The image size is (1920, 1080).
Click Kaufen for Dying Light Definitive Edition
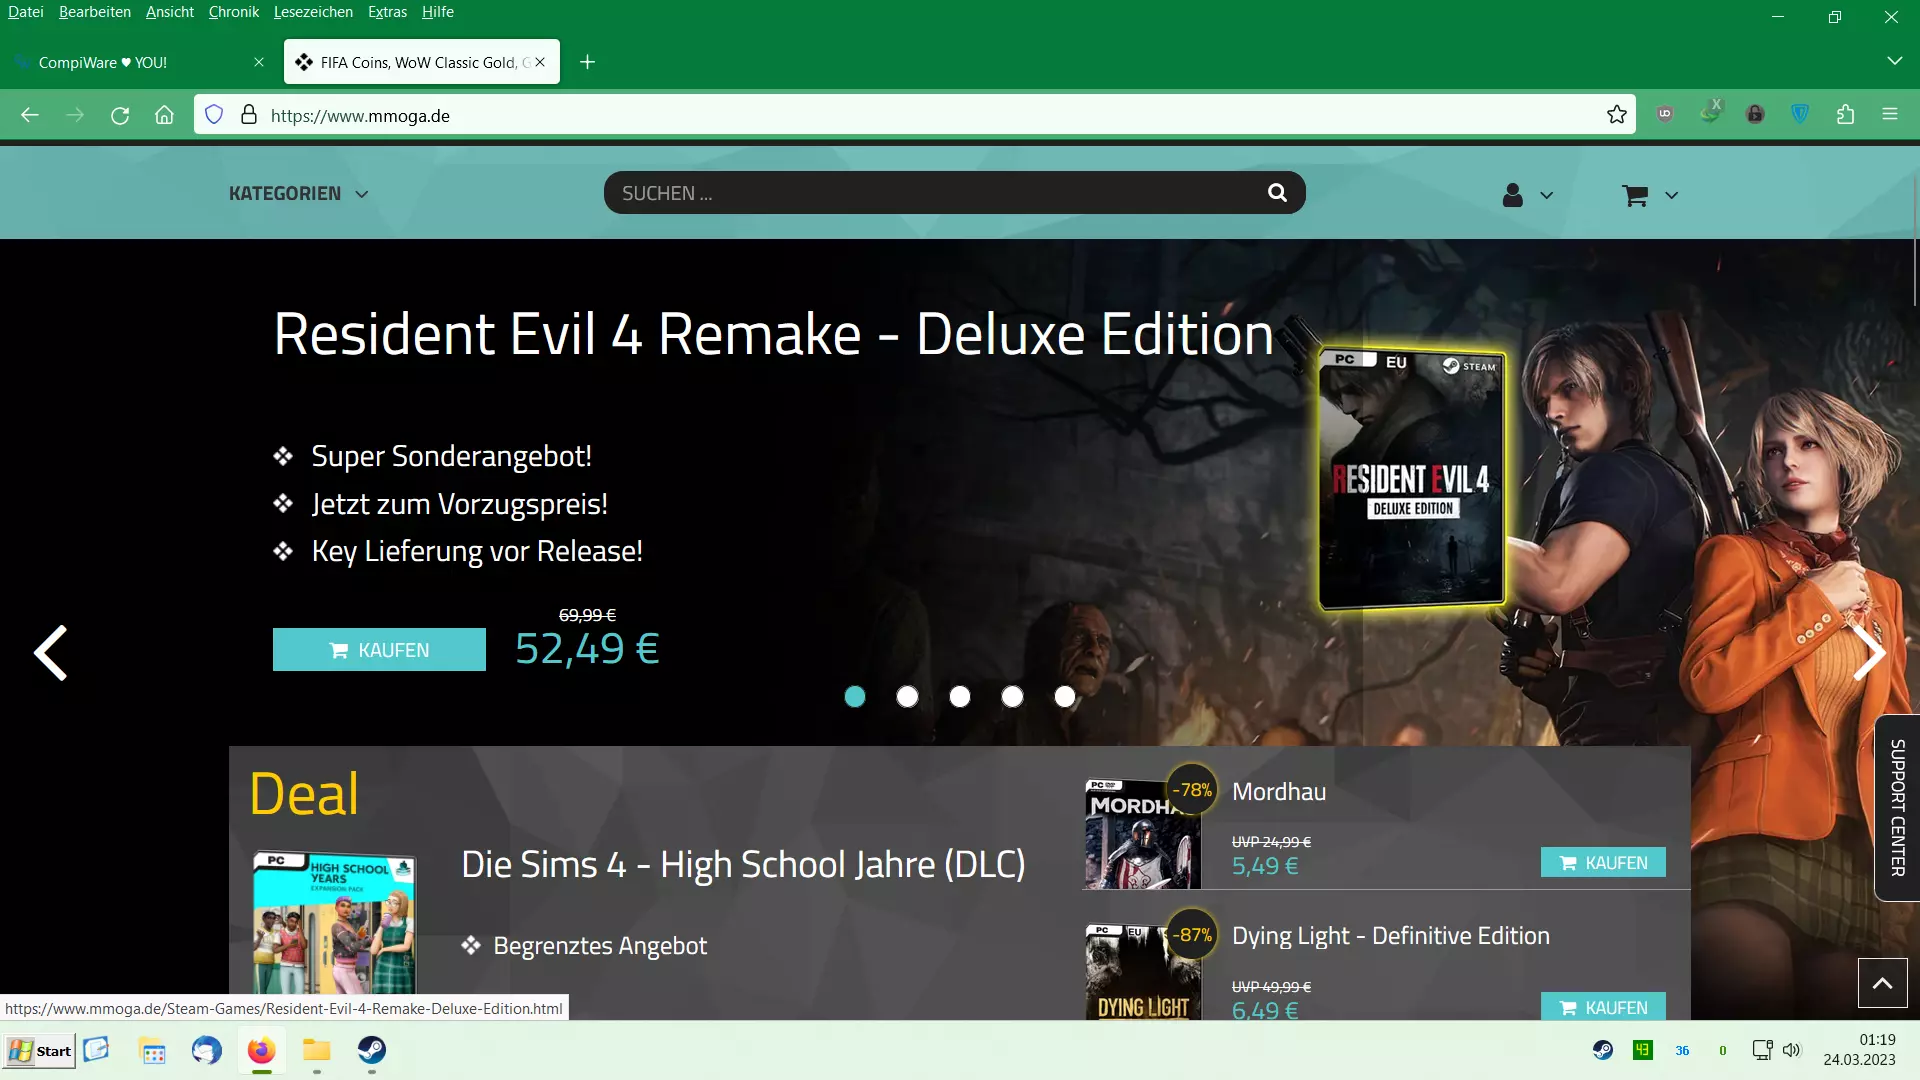tap(1603, 1006)
